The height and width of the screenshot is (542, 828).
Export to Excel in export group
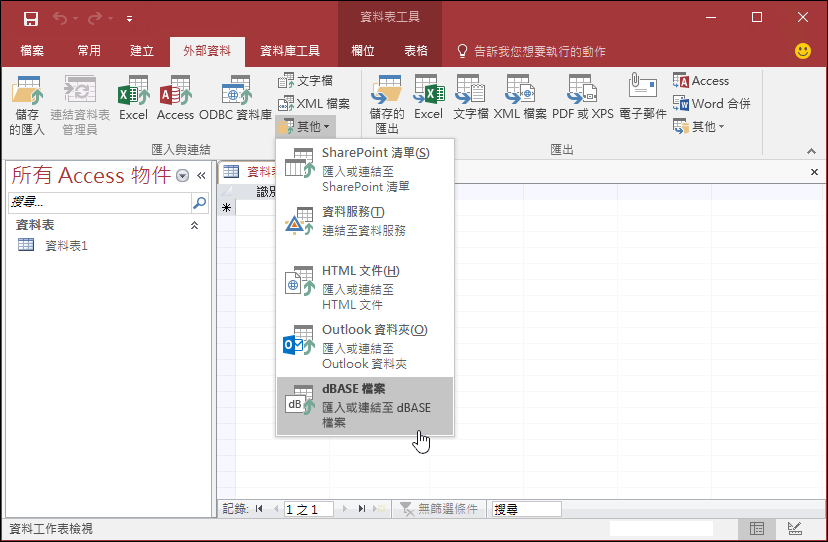click(428, 98)
